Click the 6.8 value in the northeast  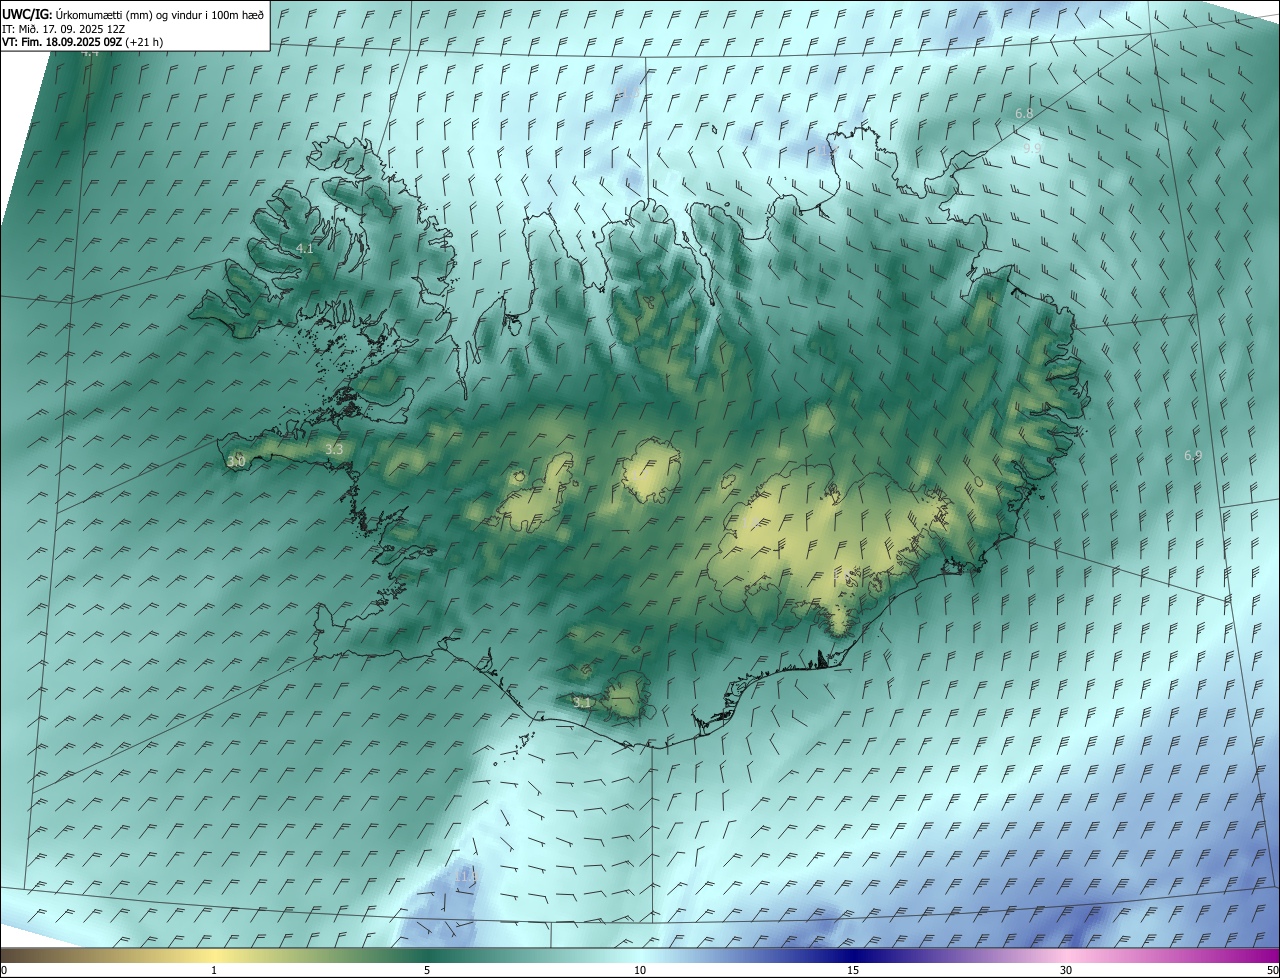click(x=1024, y=114)
